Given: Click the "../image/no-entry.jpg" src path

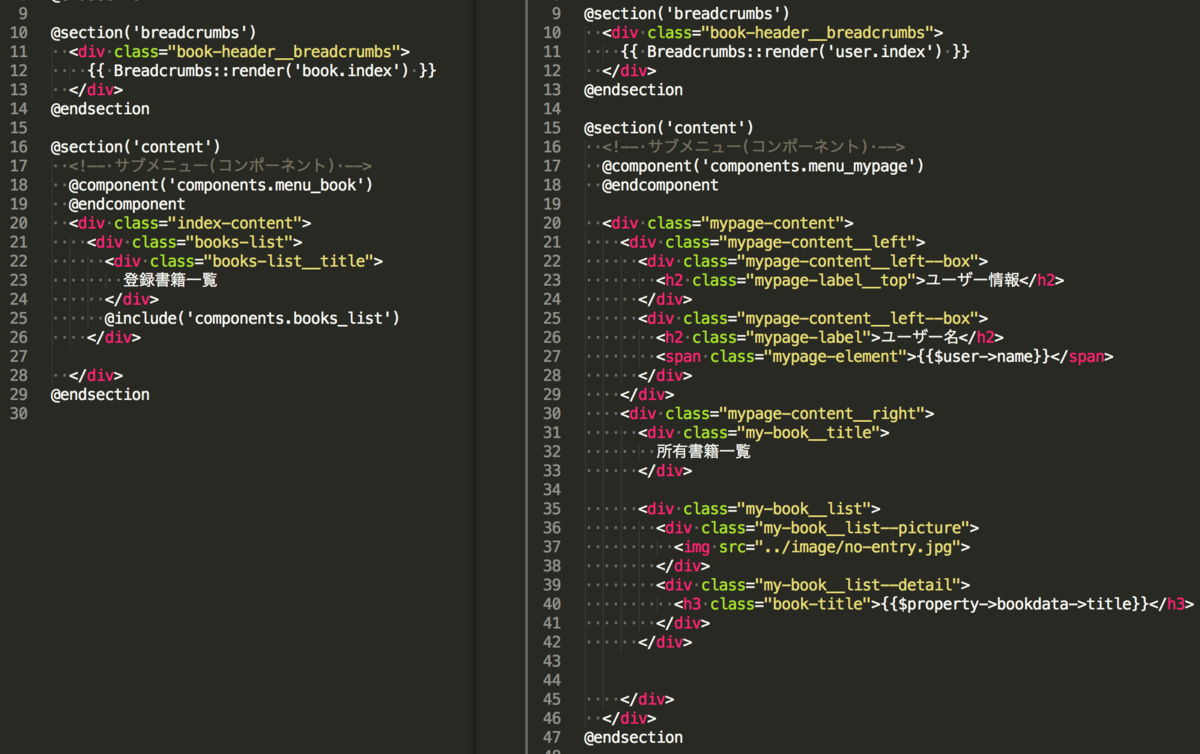Looking at the screenshot, I should click(857, 546).
